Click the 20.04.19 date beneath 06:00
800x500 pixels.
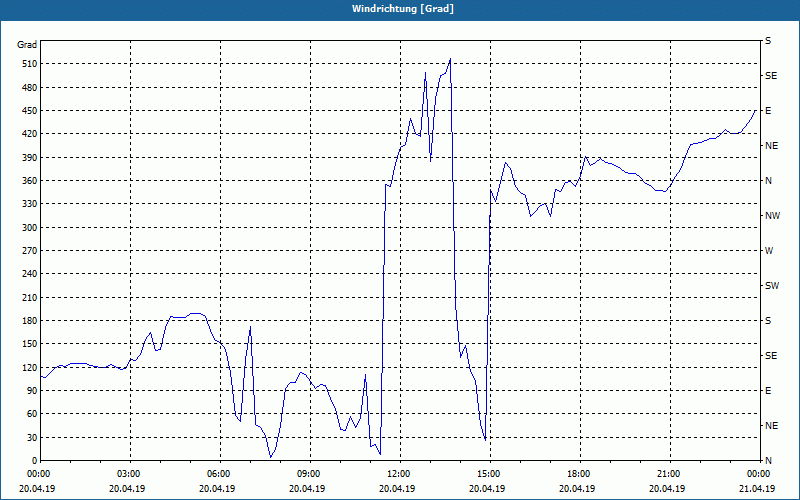tap(217, 488)
